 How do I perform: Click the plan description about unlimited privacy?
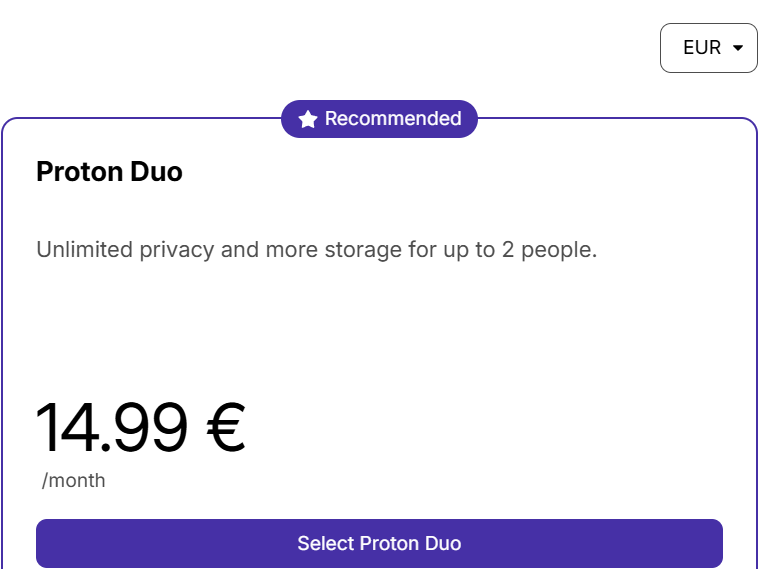(x=316, y=249)
